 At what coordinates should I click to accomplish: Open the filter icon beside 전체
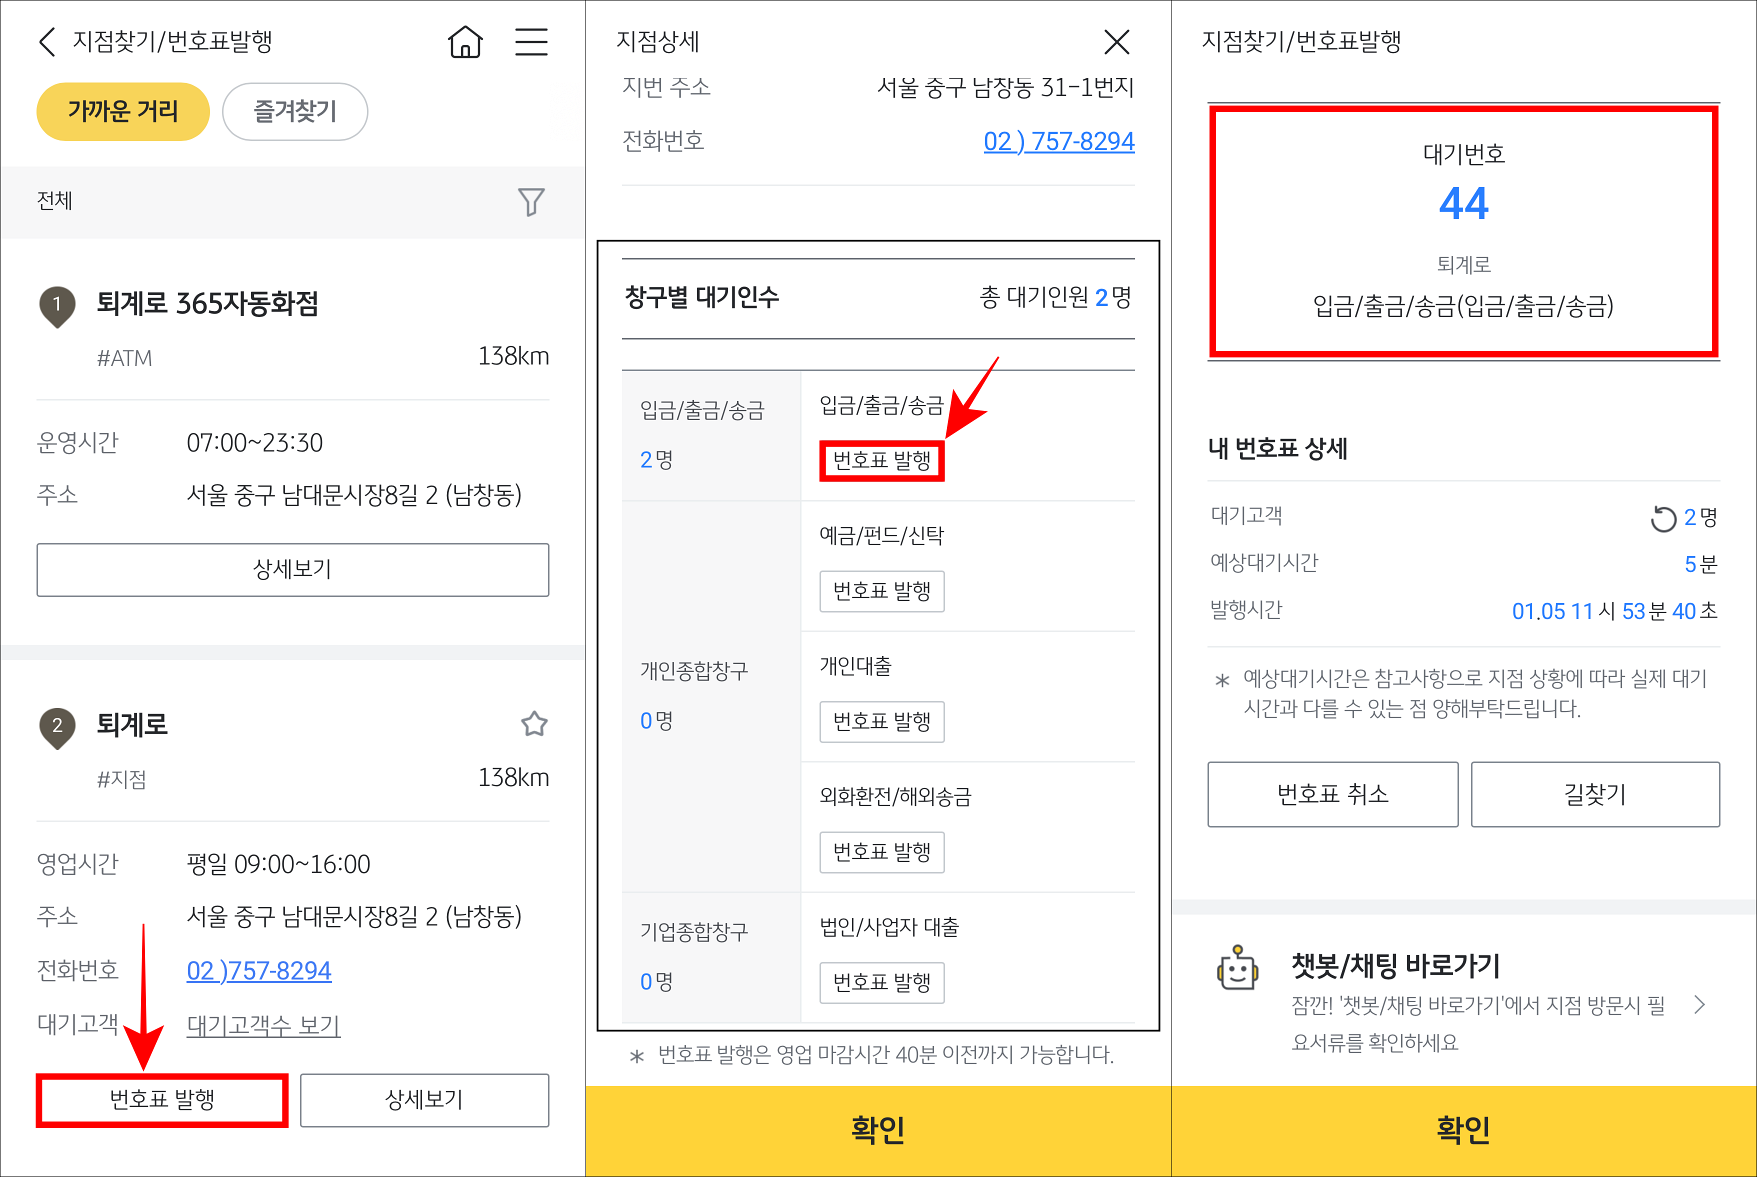click(x=531, y=202)
